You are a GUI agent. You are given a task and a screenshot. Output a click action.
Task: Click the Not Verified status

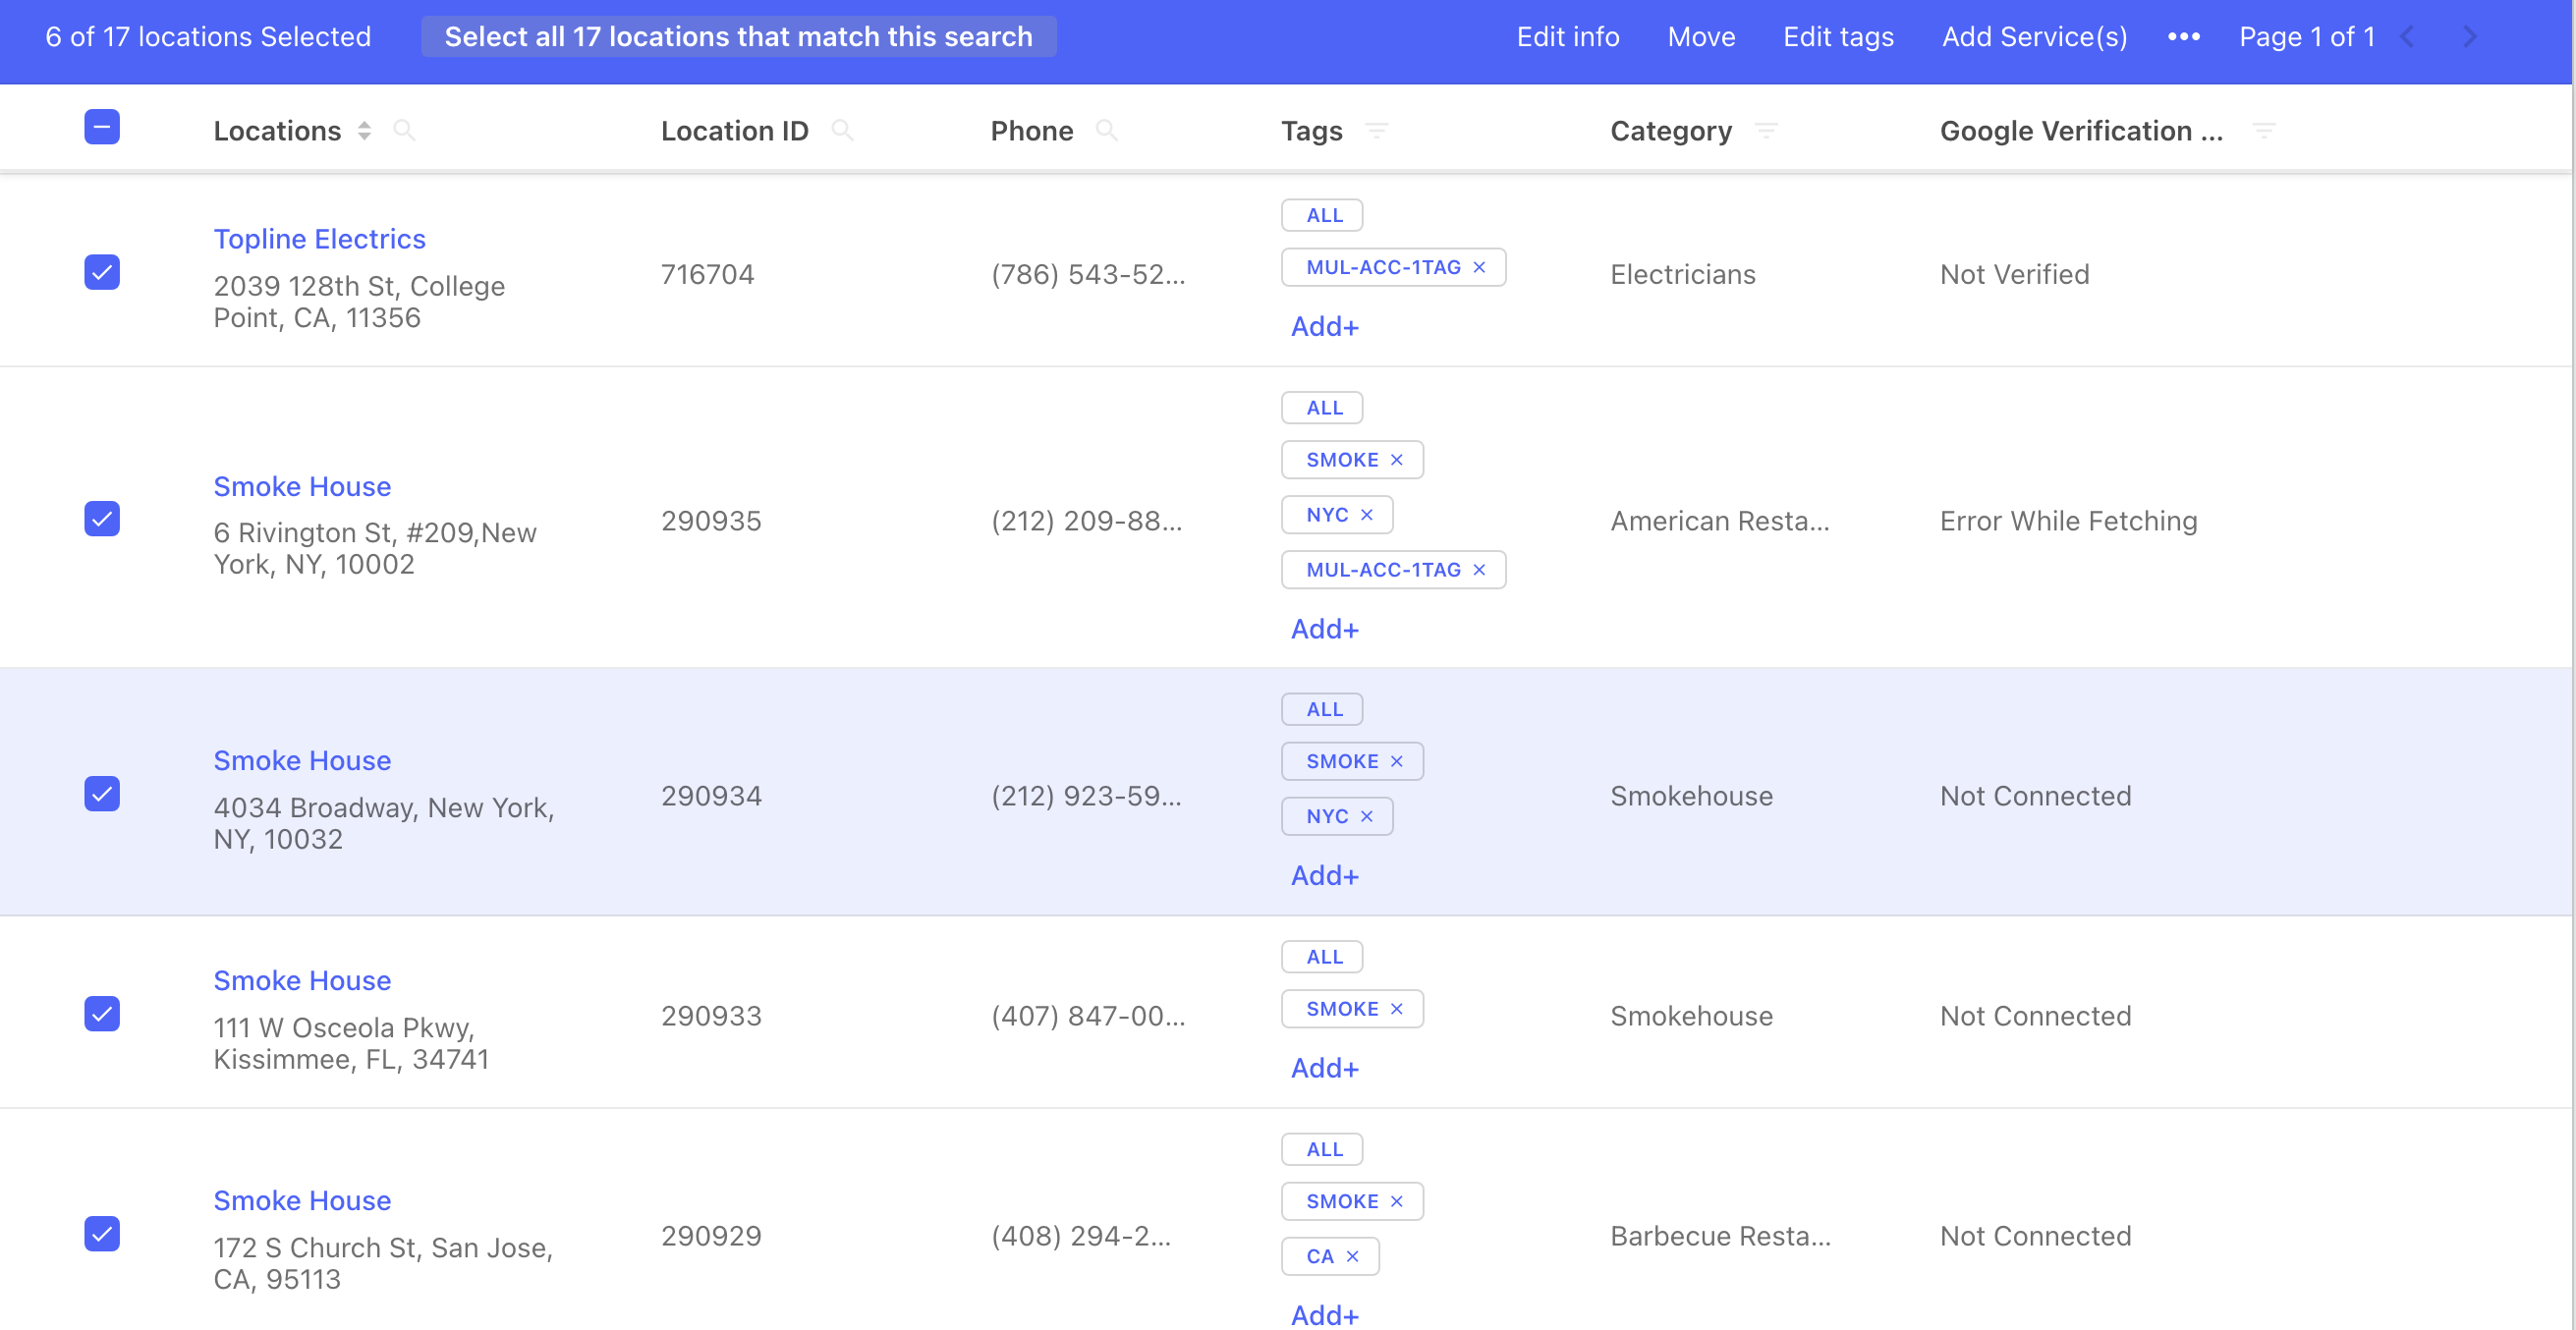[2014, 275]
